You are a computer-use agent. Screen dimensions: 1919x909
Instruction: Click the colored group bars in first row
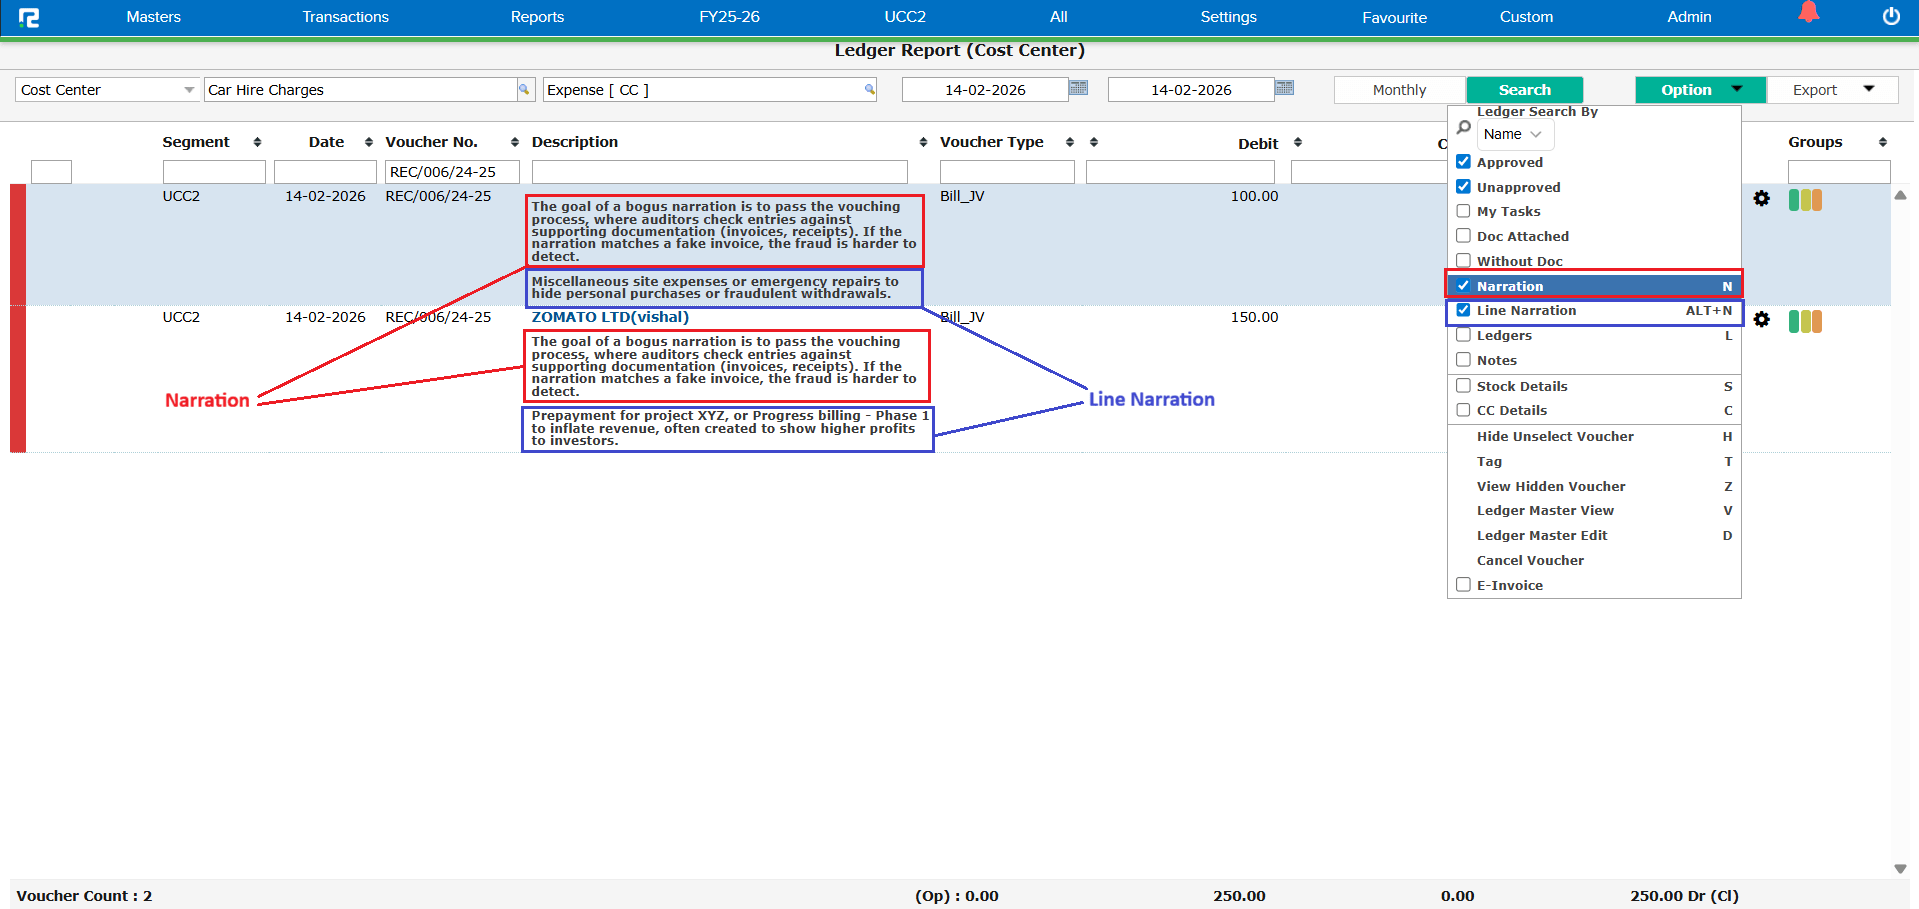[1804, 200]
